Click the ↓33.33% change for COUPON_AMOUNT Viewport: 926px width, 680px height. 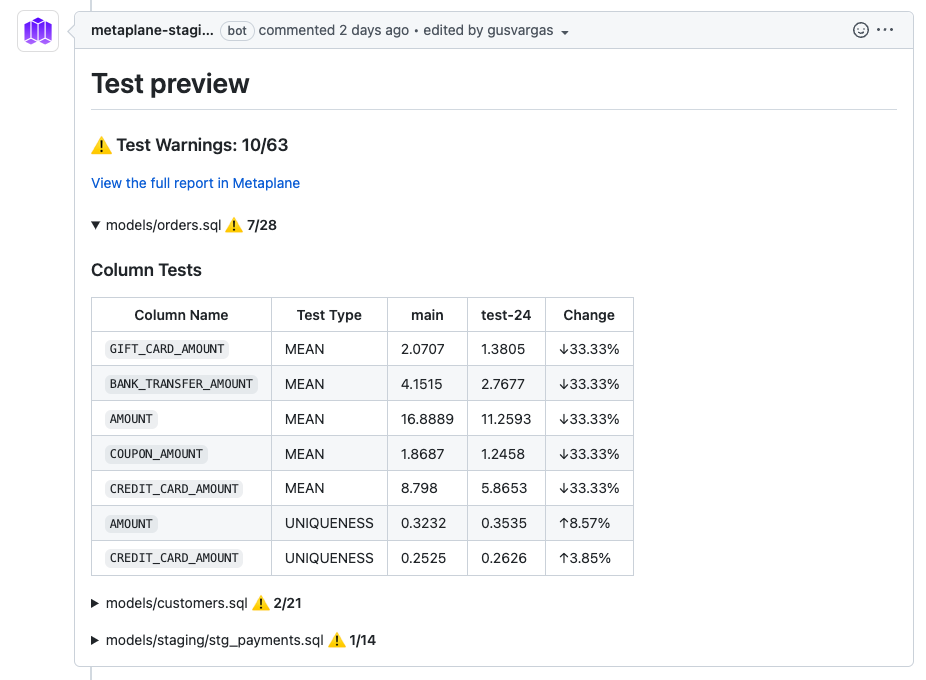coord(589,454)
